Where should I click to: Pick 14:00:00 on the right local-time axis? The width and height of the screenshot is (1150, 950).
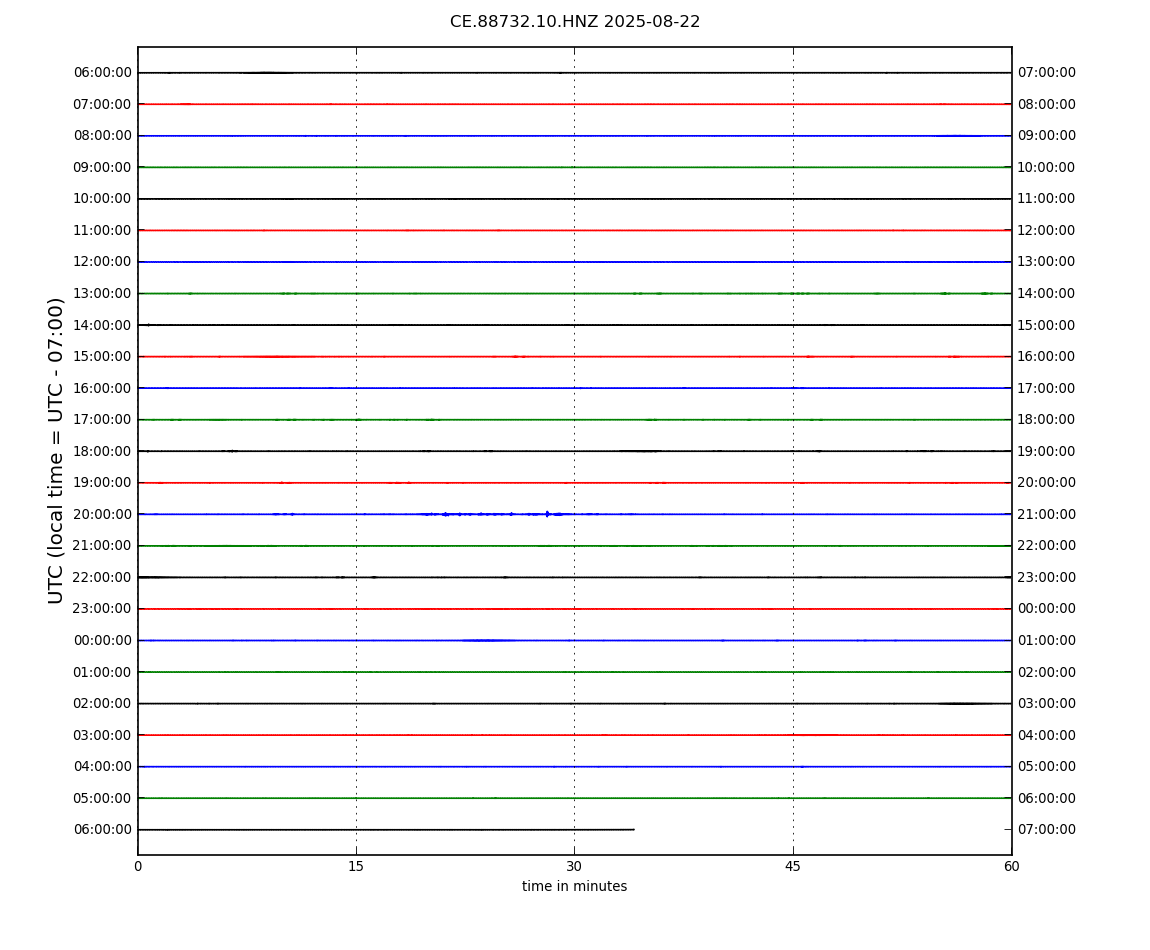1047,293
